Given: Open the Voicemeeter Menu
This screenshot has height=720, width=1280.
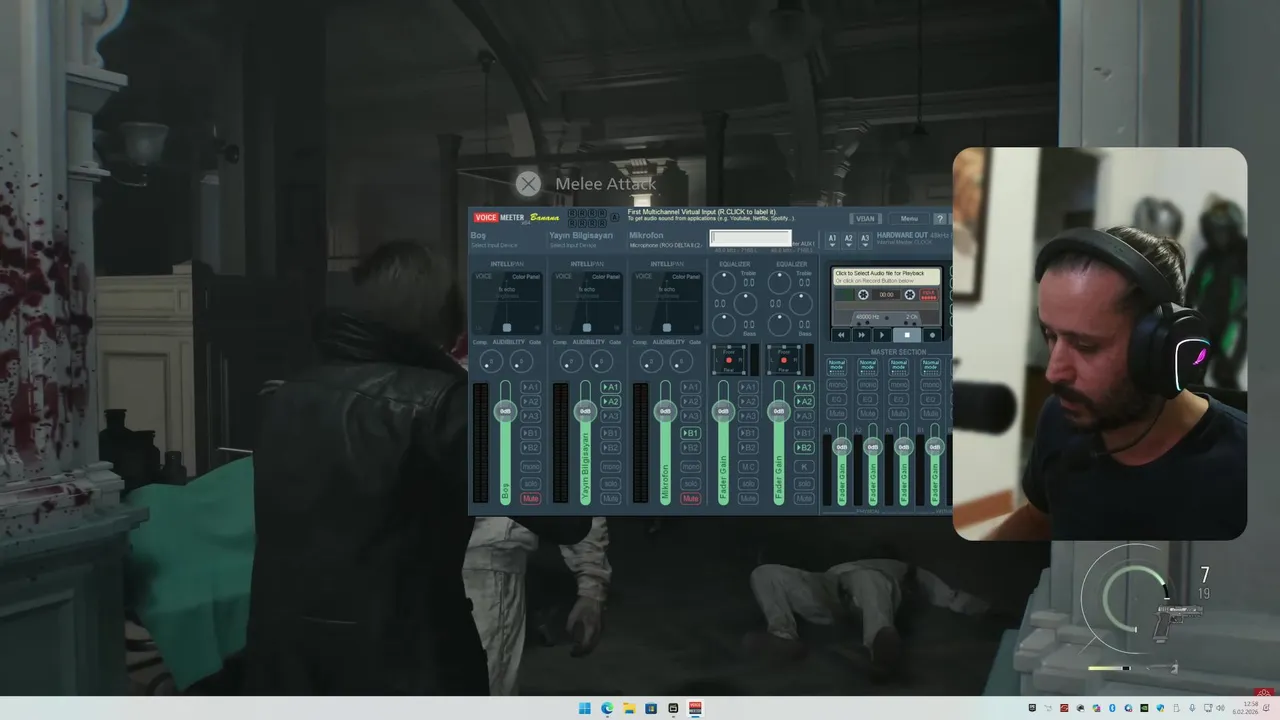Looking at the screenshot, I should point(909,218).
